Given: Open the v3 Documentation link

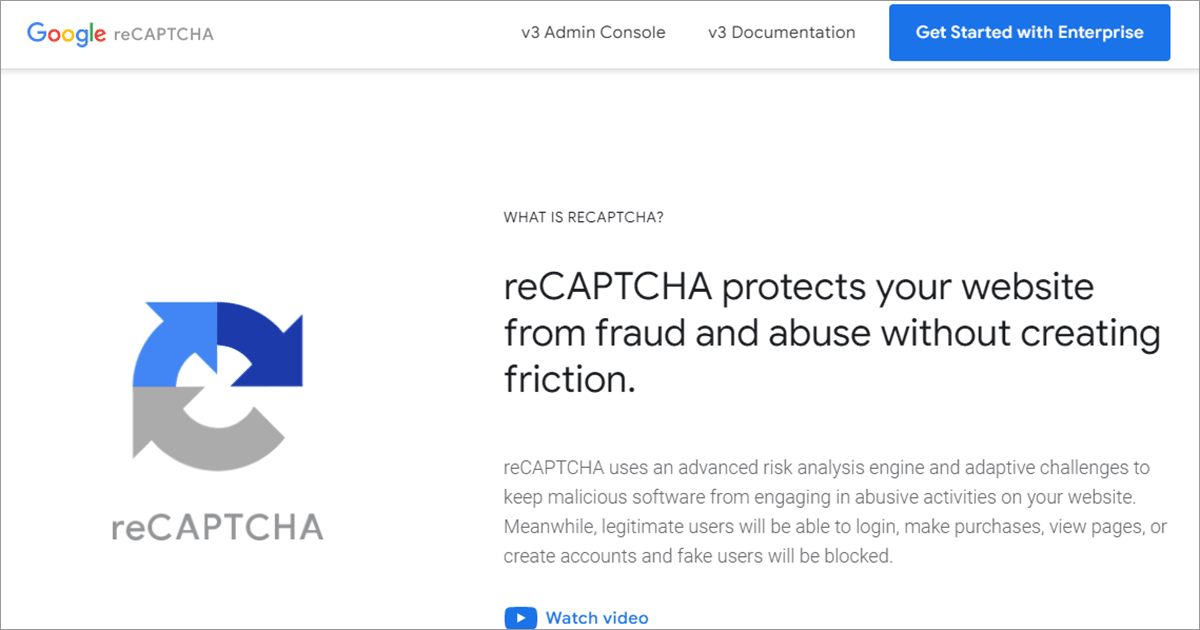Looking at the screenshot, I should 781,32.
